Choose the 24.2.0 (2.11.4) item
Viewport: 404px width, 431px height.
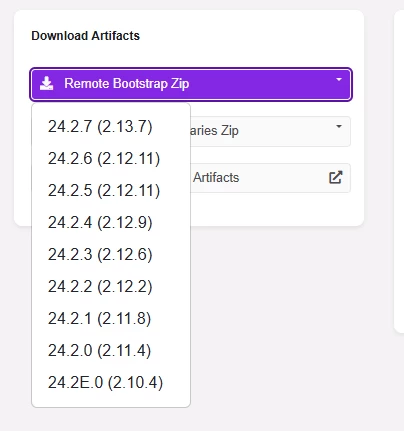pyautogui.click(x=99, y=351)
